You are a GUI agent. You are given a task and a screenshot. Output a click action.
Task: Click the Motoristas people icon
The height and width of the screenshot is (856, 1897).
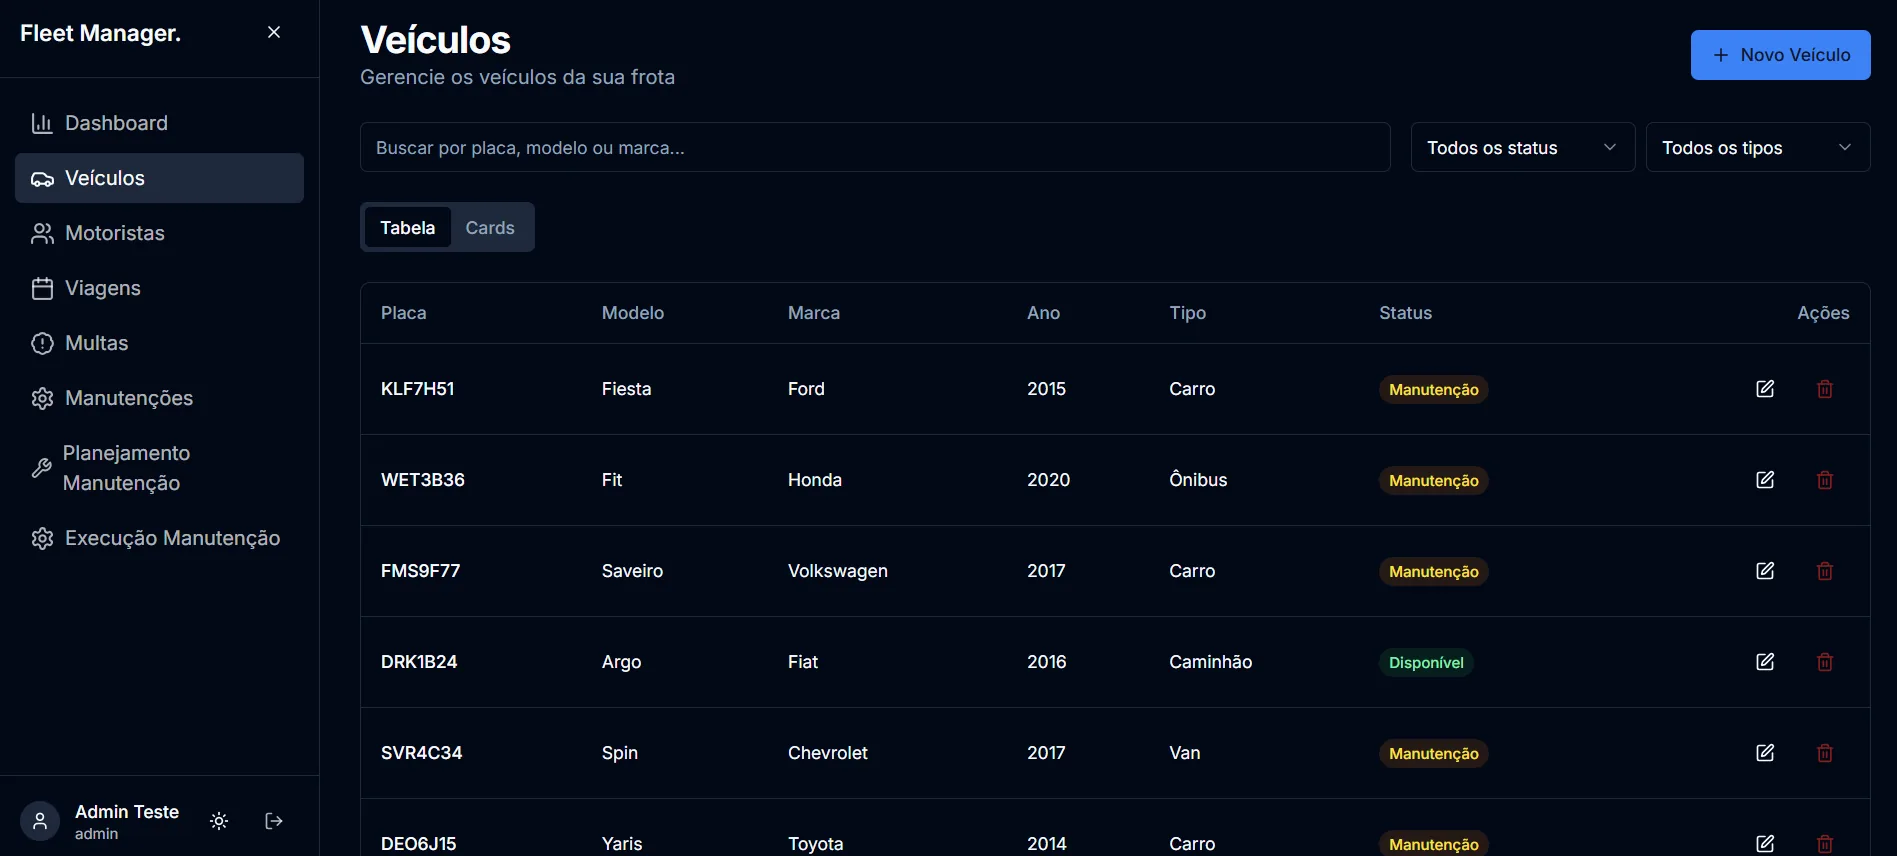(x=42, y=233)
